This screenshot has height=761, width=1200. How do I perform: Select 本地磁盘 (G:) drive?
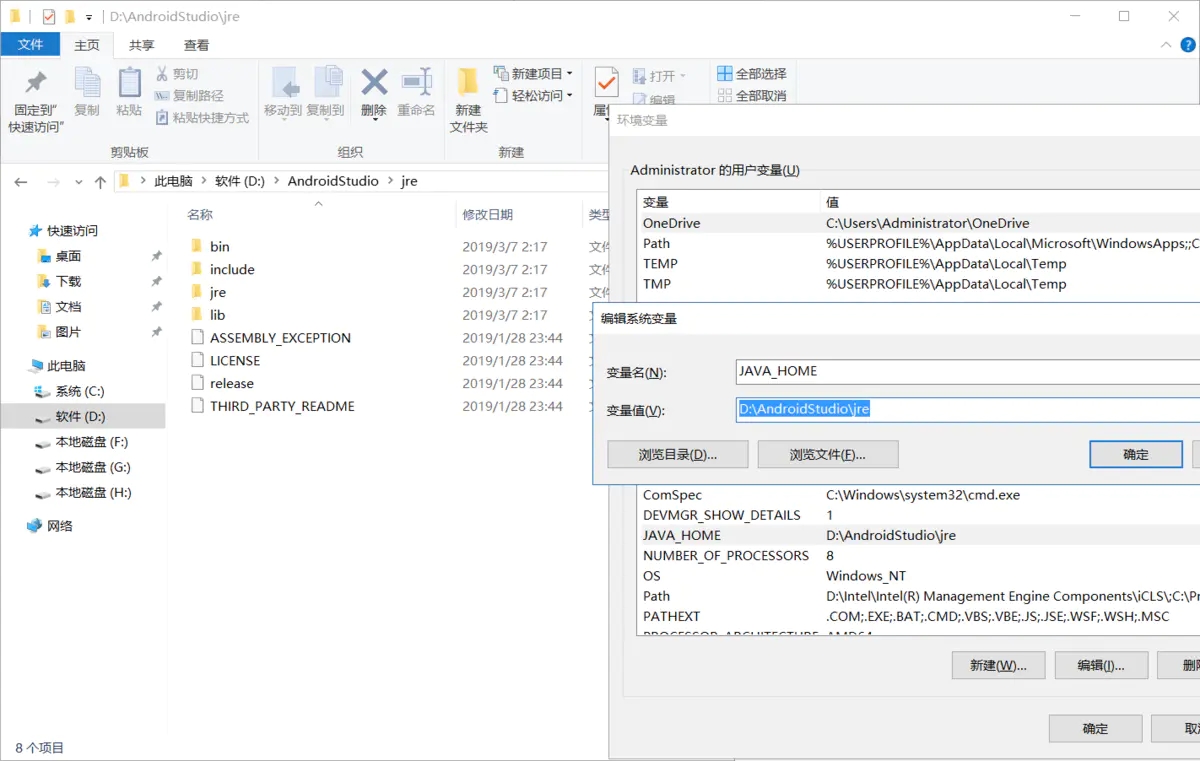(x=93, y=468)
